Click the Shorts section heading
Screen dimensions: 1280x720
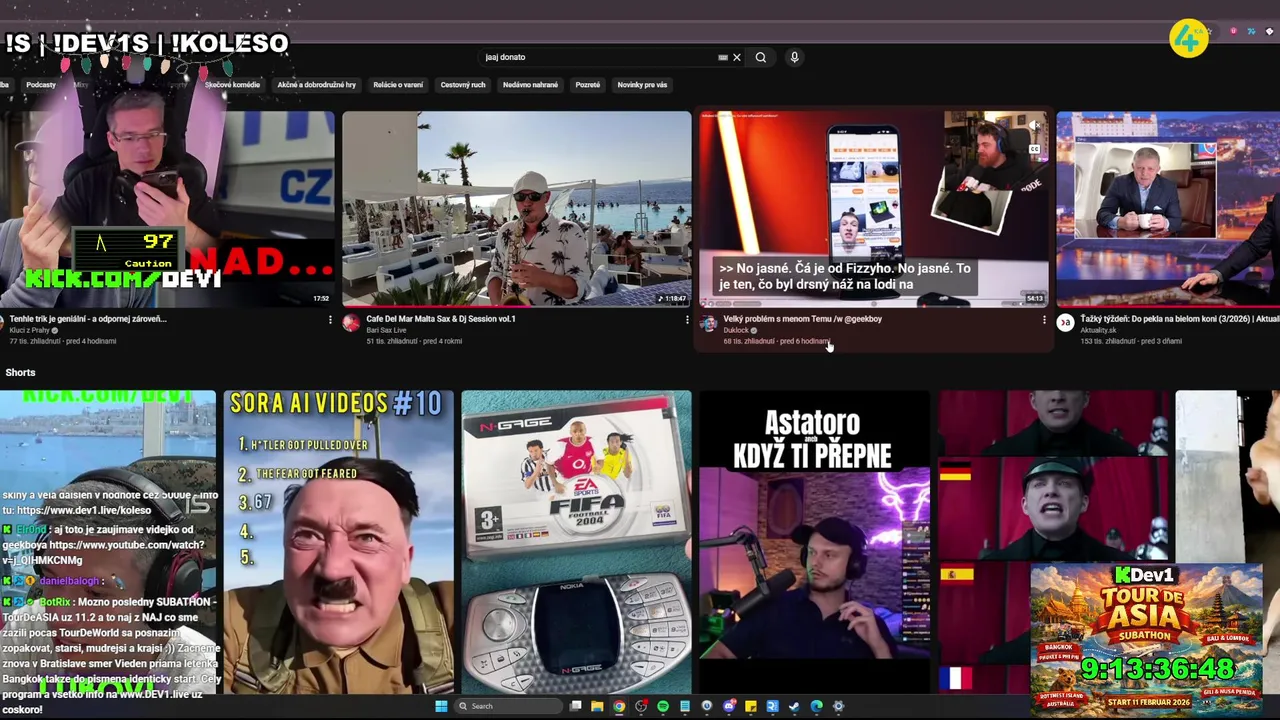click(20, 372)
